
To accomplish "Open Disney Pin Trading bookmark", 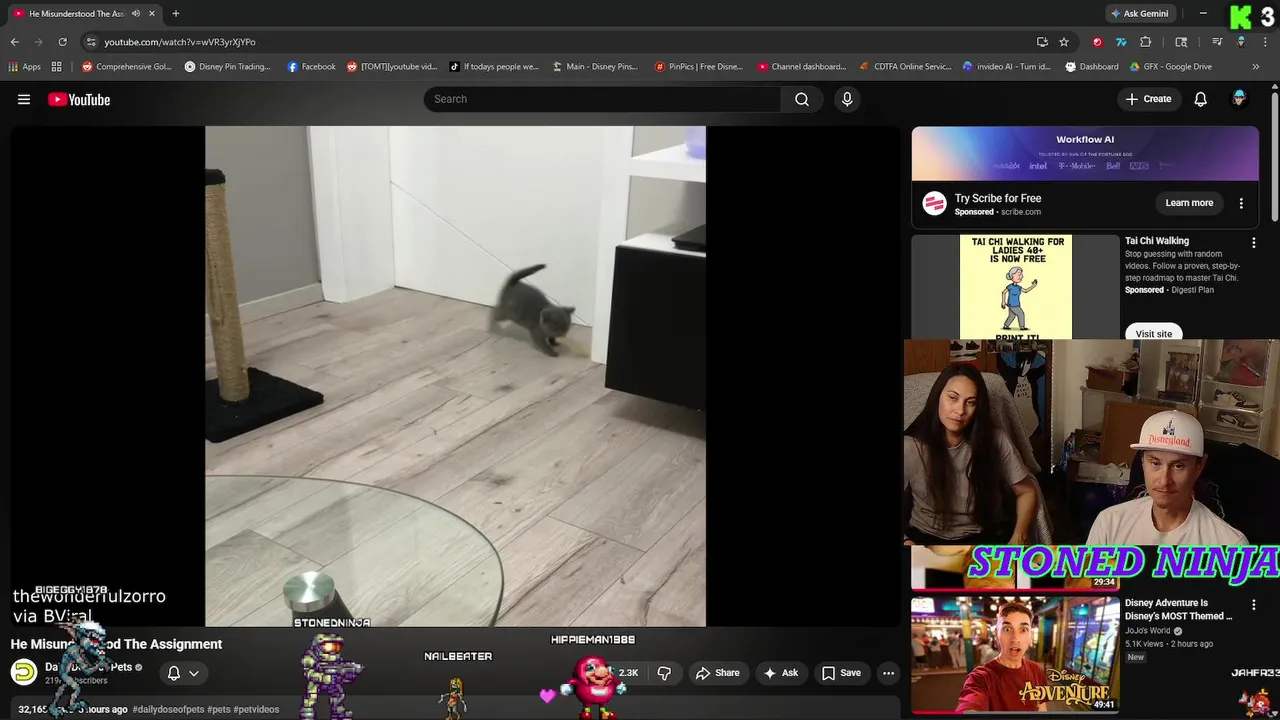I will coord(228,67).
